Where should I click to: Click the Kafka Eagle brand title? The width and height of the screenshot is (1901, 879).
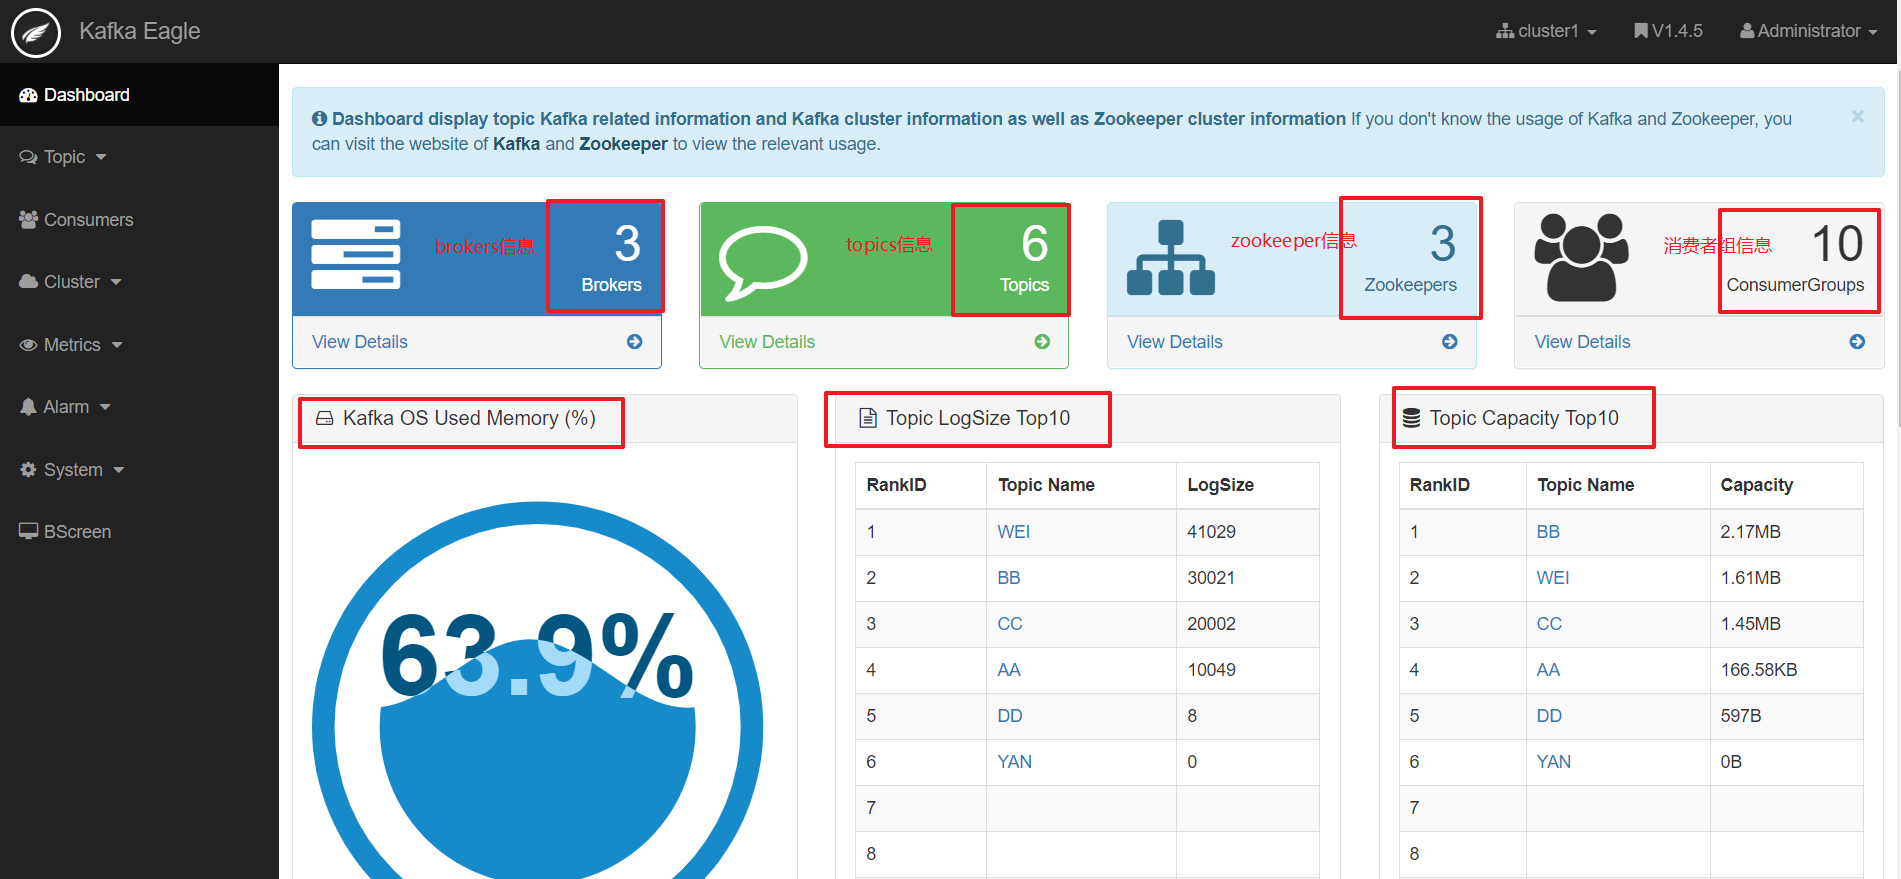pyautogui.click(x=140, y=31)
